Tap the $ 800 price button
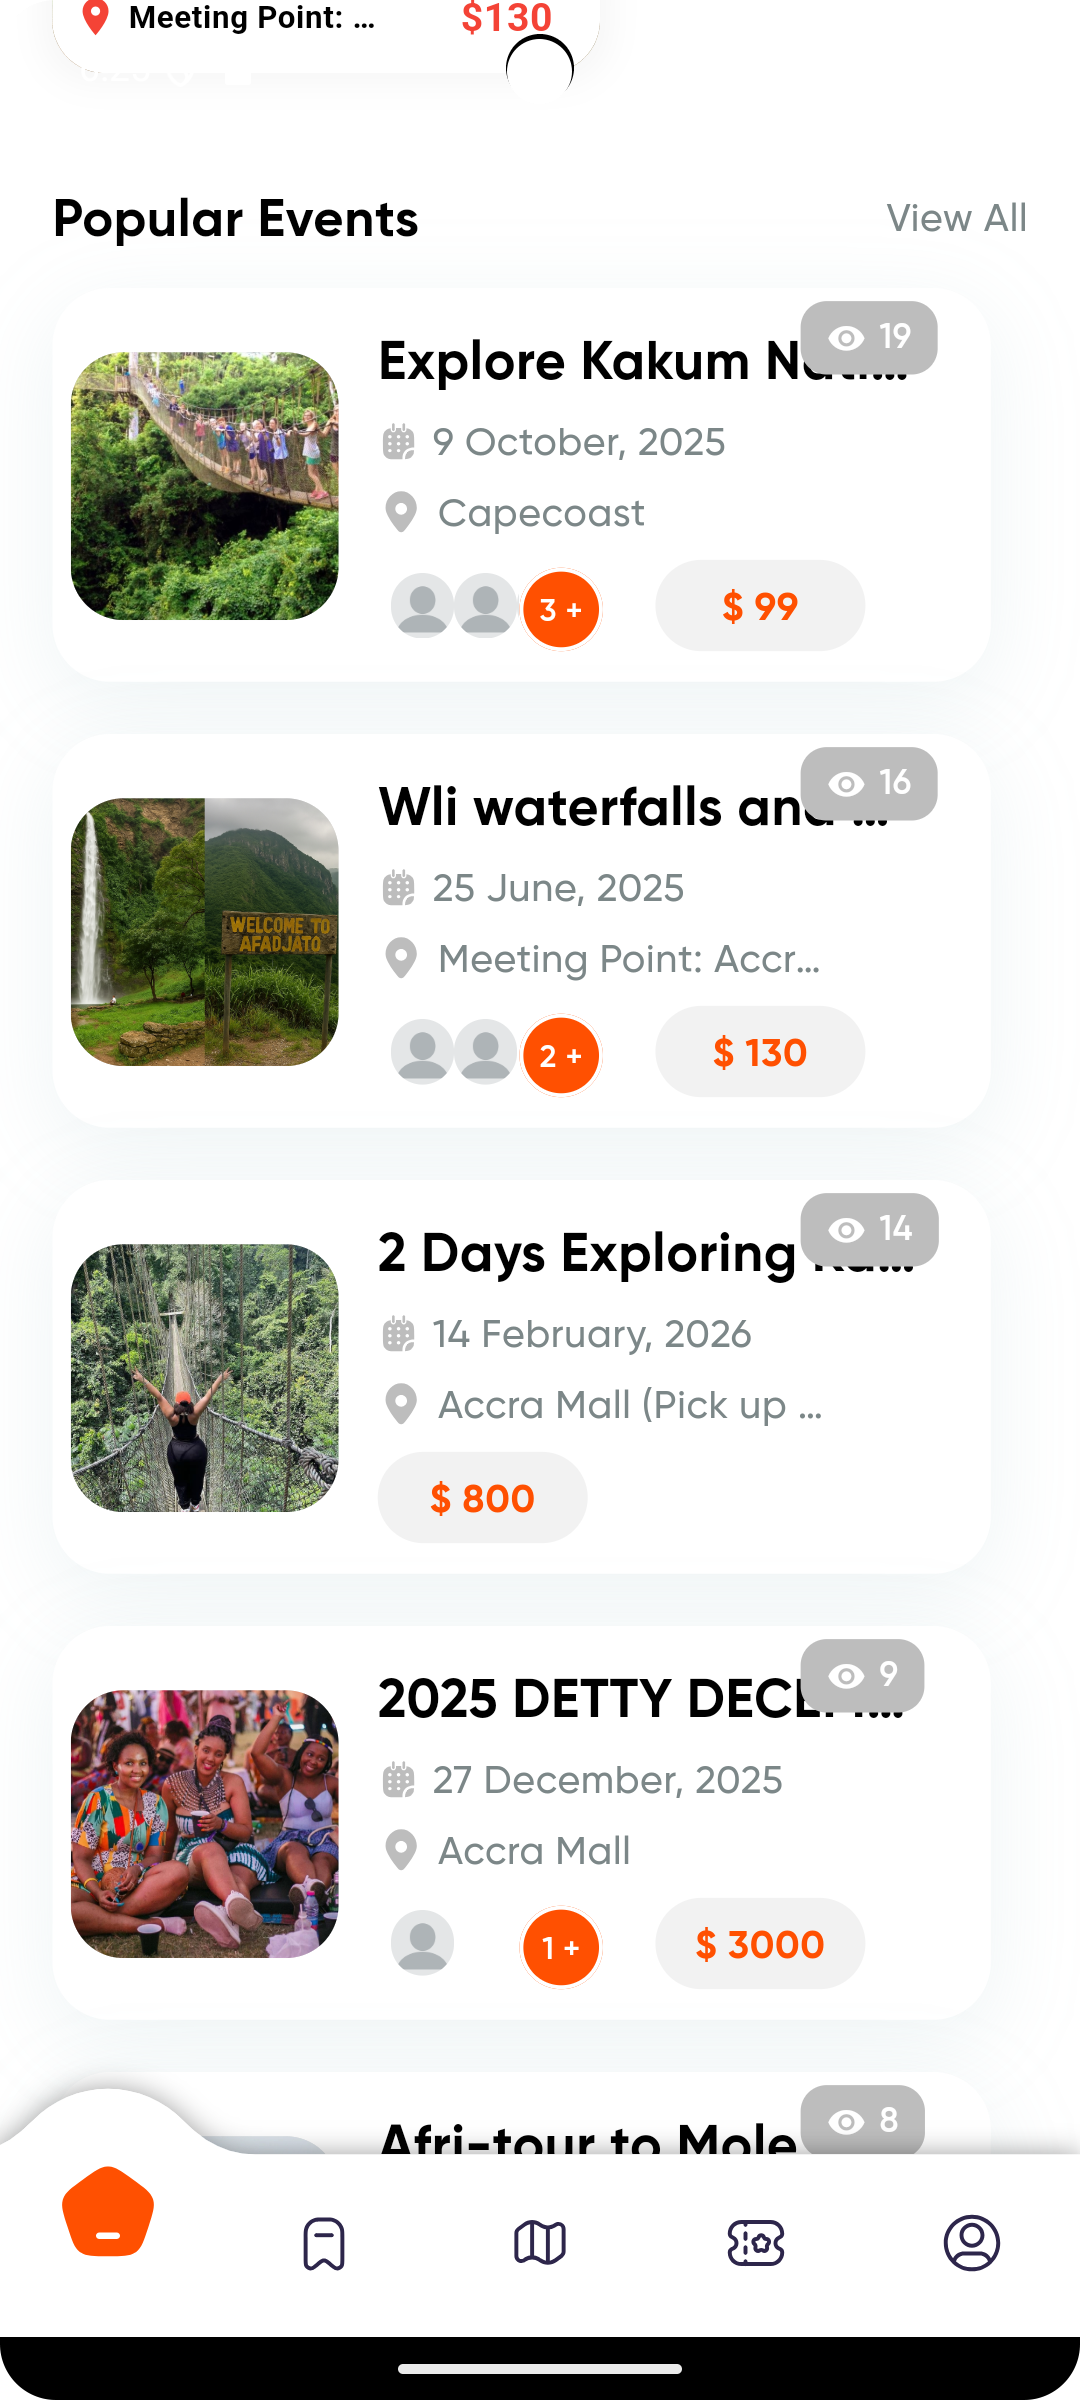This screenshot has width=1080, height=2400. [x=482, y=1498]
